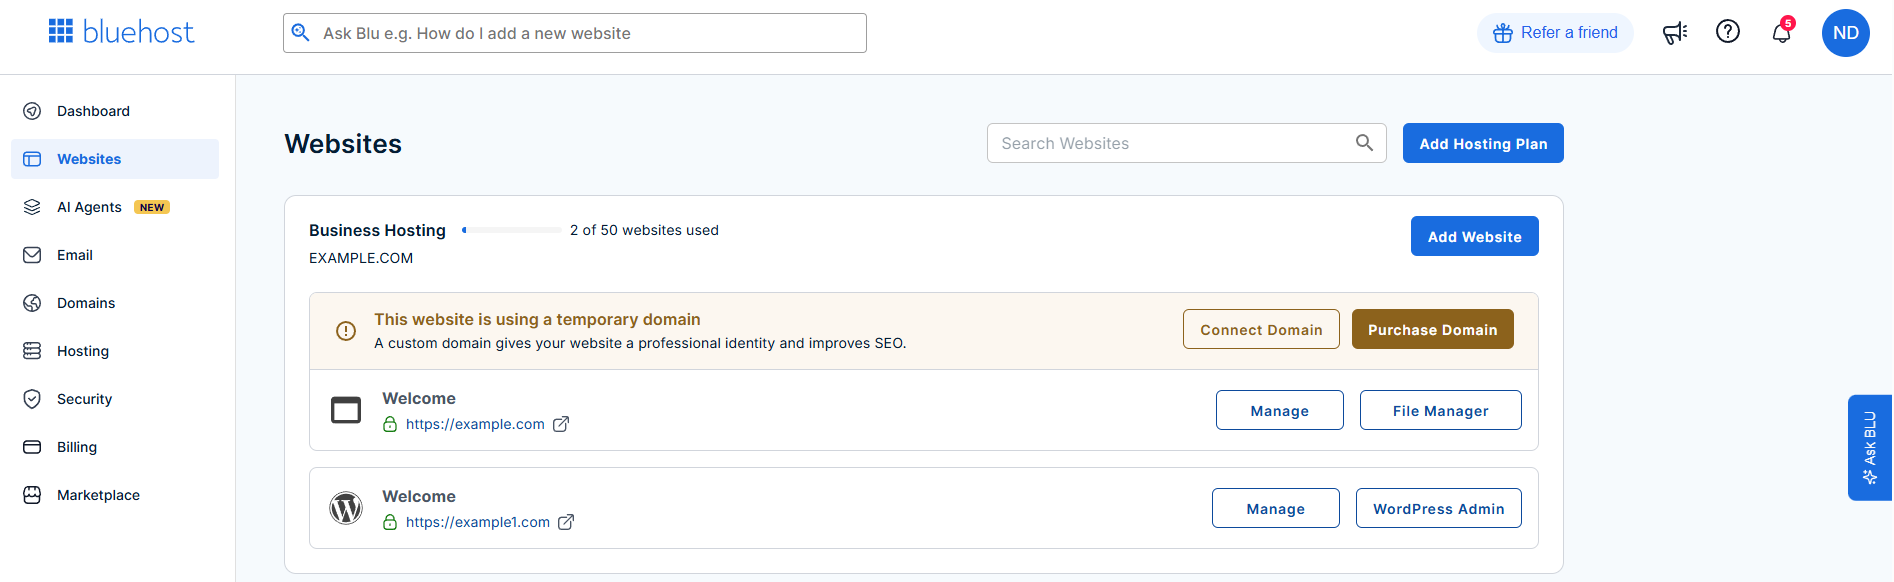1894x582 pixels.
Task: Click the gift icon in Refer a friend
Action: [x=1502, y=33]
